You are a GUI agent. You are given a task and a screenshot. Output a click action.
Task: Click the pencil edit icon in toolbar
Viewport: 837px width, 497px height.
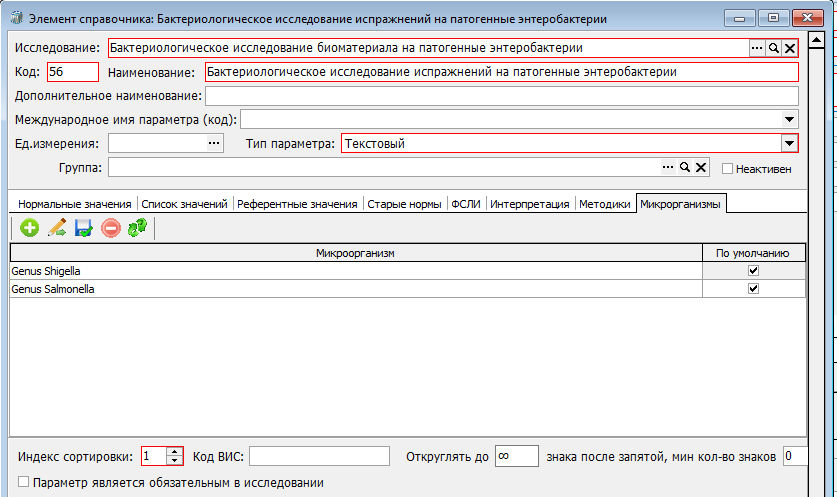[x=56, y=229]
